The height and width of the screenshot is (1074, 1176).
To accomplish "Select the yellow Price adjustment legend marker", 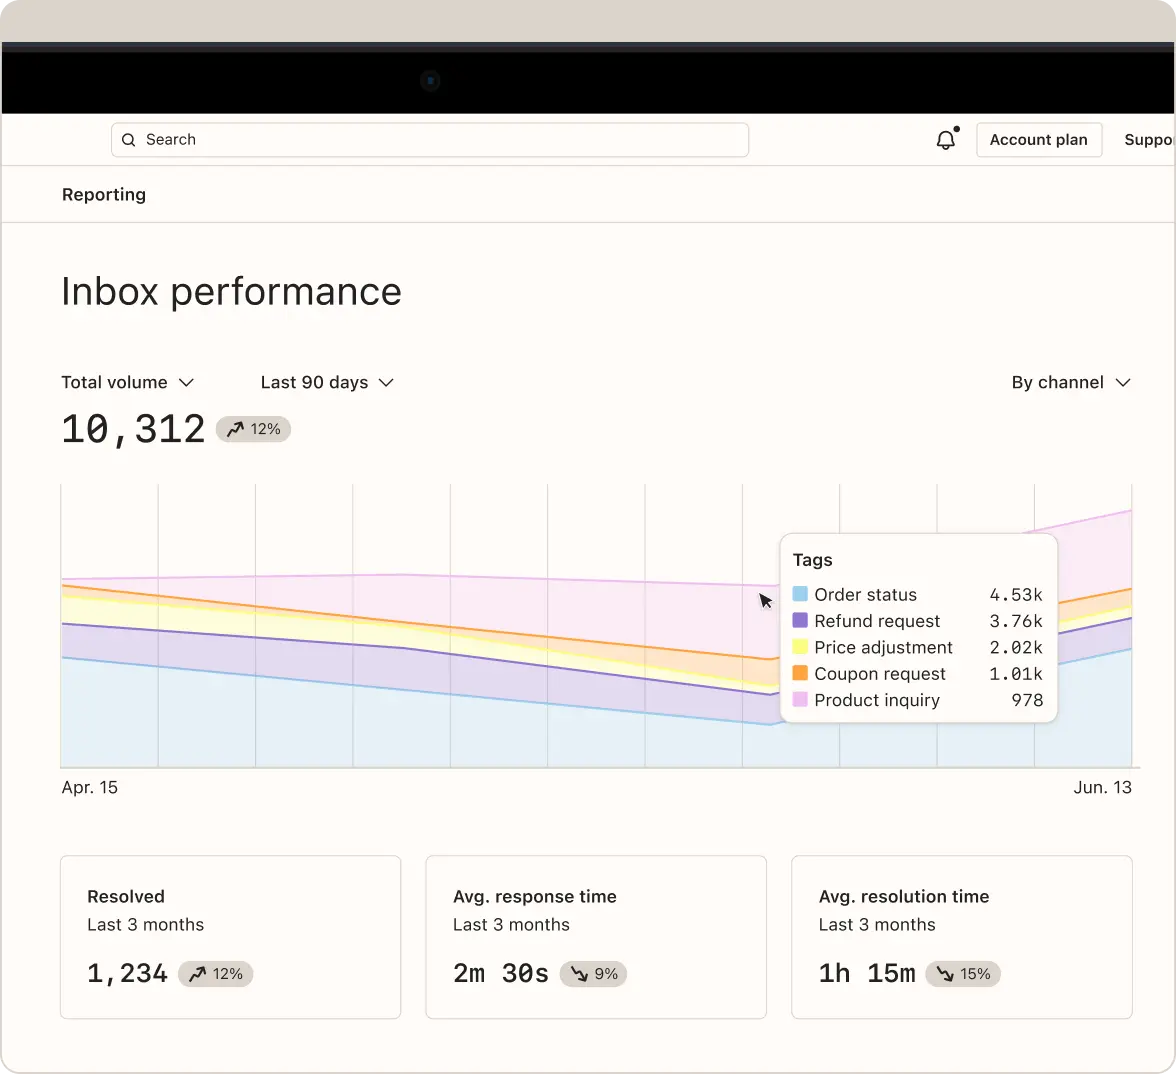I will coord(799,647).
